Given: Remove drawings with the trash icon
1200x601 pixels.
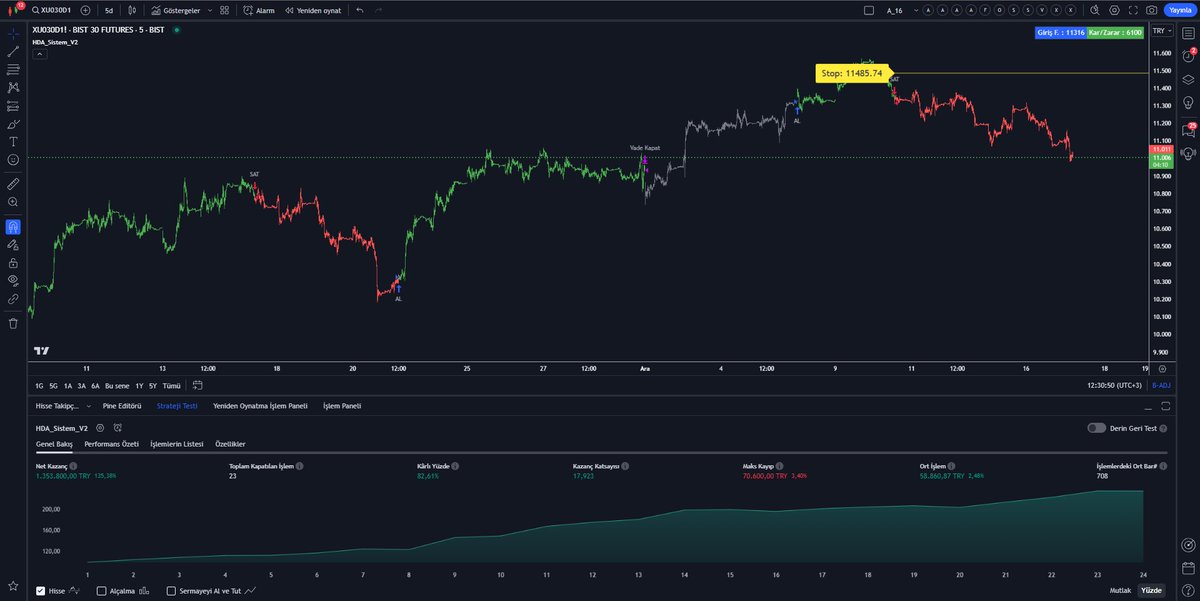Looking at the screenshot, I should point(13,323).
